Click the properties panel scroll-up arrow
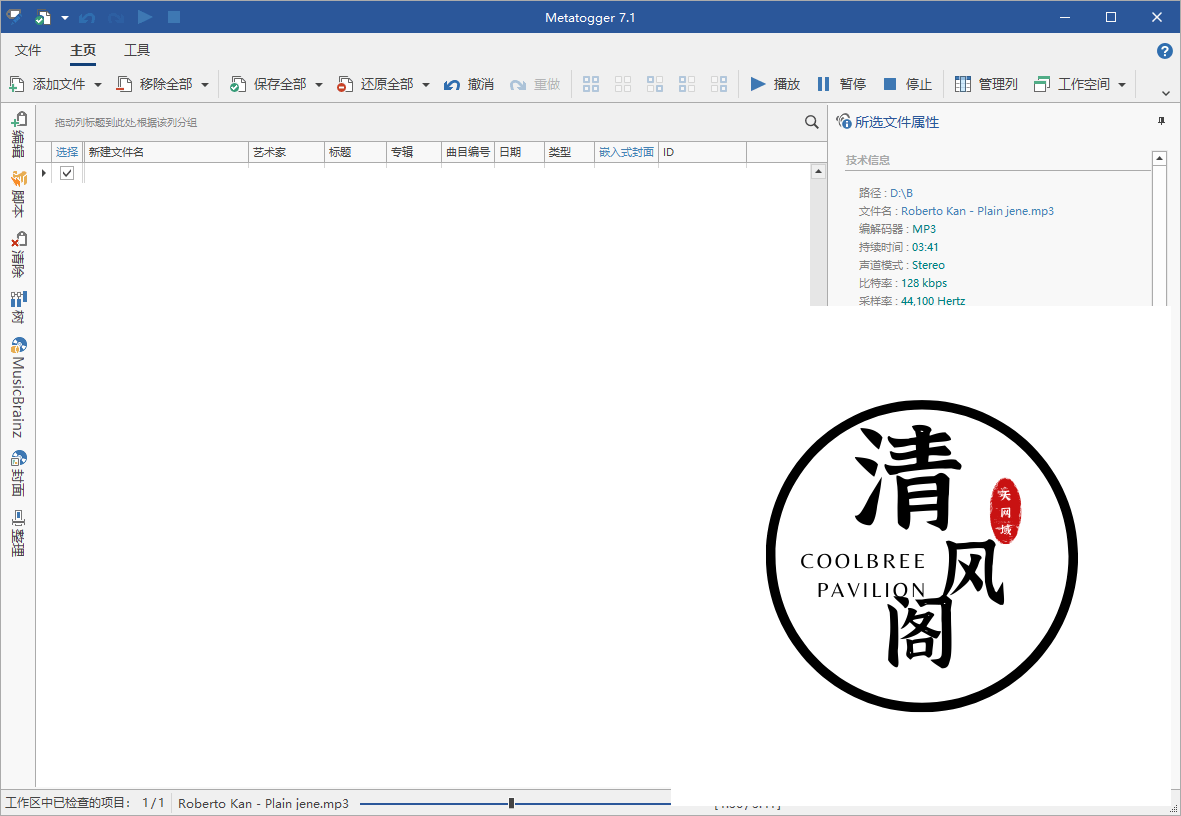The width and height of the screenshot is (1181, 816). (x=1159, y=158)
